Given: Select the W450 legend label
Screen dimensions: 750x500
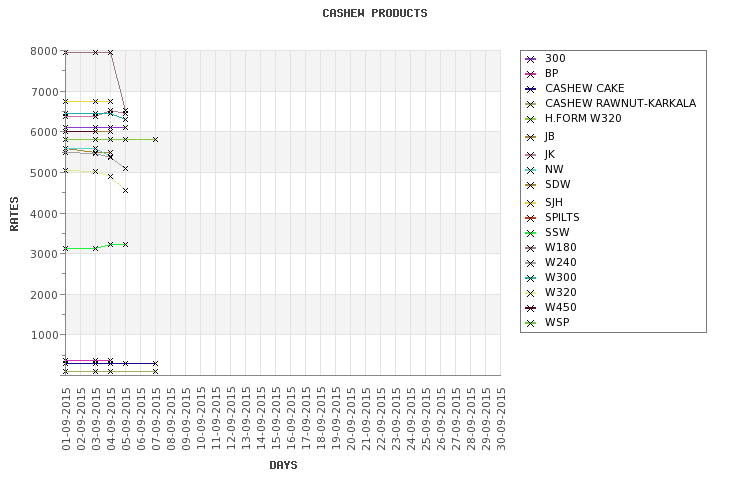Looking at the screenshot, I should 561,307.
